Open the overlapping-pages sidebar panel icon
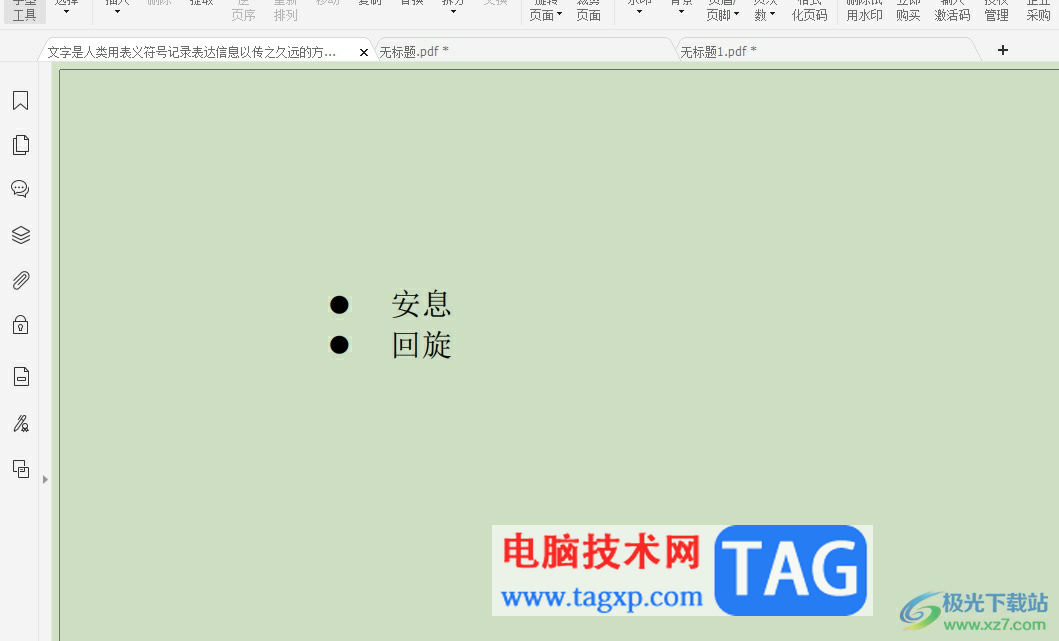The image size is (1059, 641). click(21, 469)
